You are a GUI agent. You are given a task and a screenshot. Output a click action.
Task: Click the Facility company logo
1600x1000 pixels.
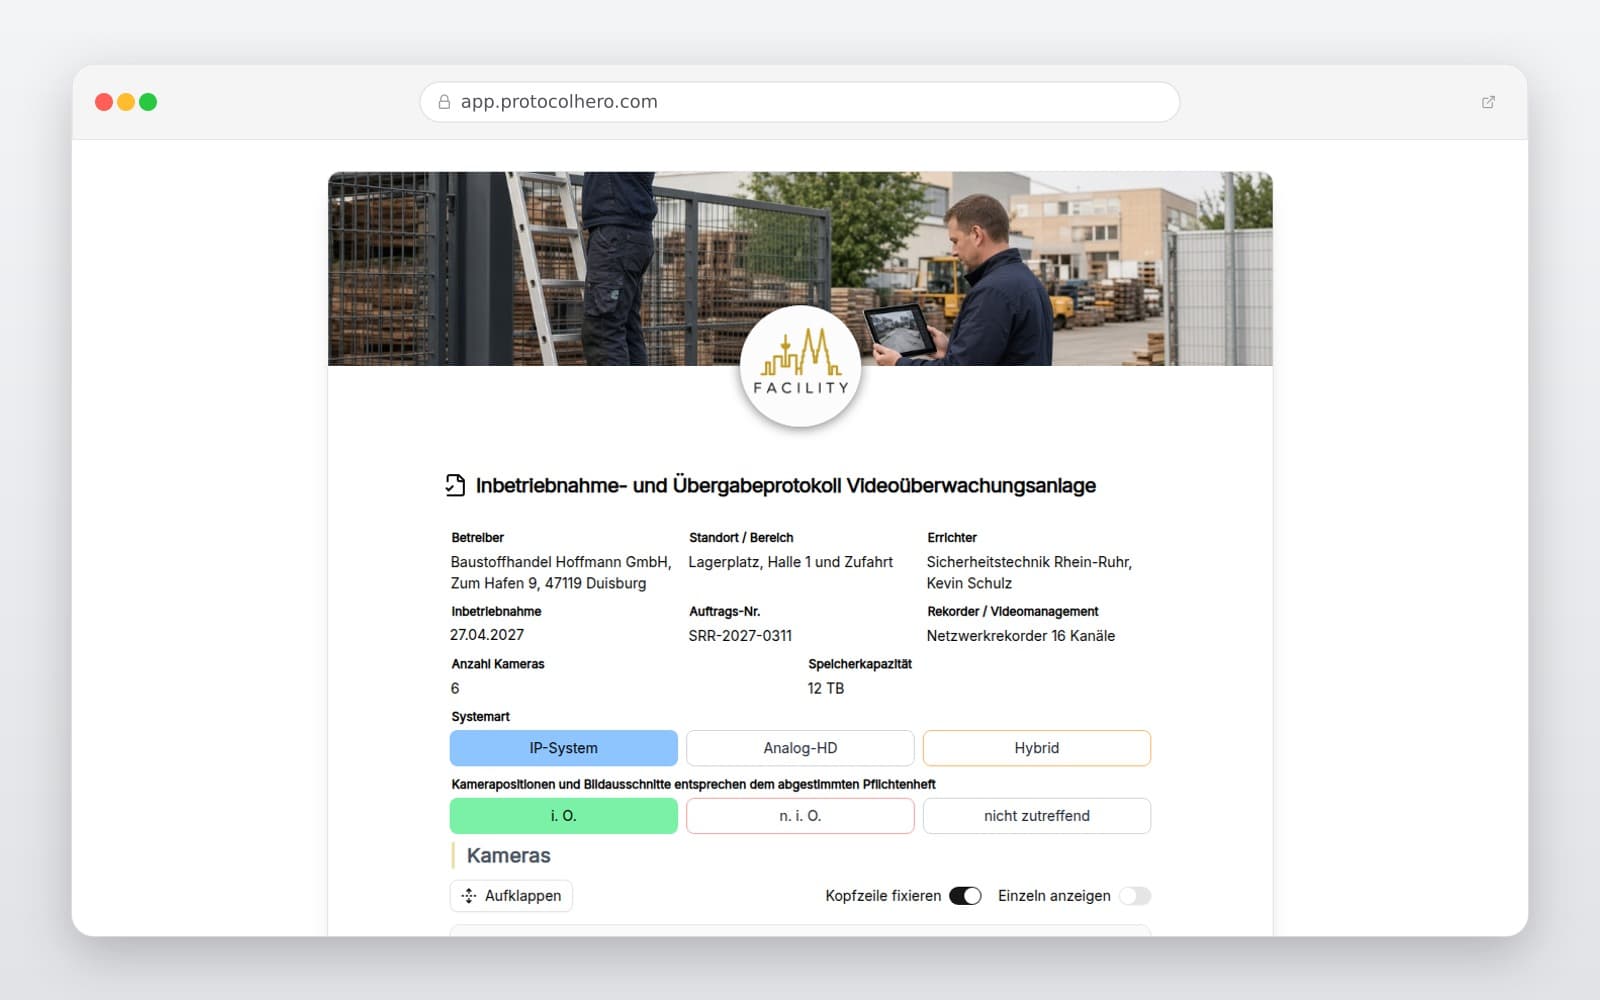pyautogui.click(x=800, y=367)
